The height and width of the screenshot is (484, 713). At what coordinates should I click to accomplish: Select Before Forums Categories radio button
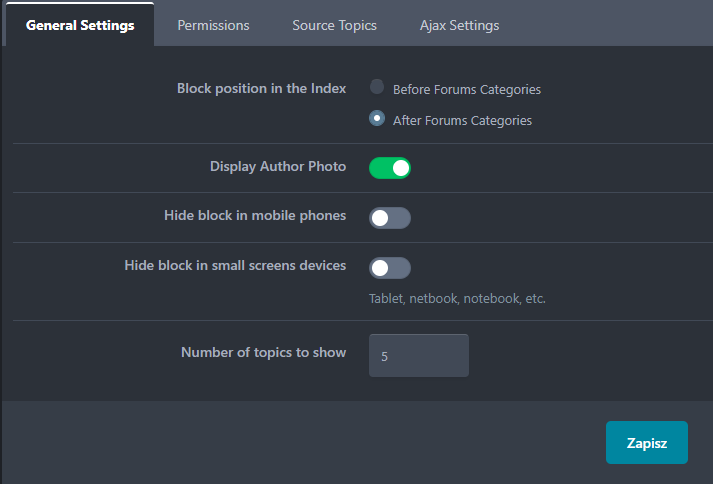click(x=377, y=87)
